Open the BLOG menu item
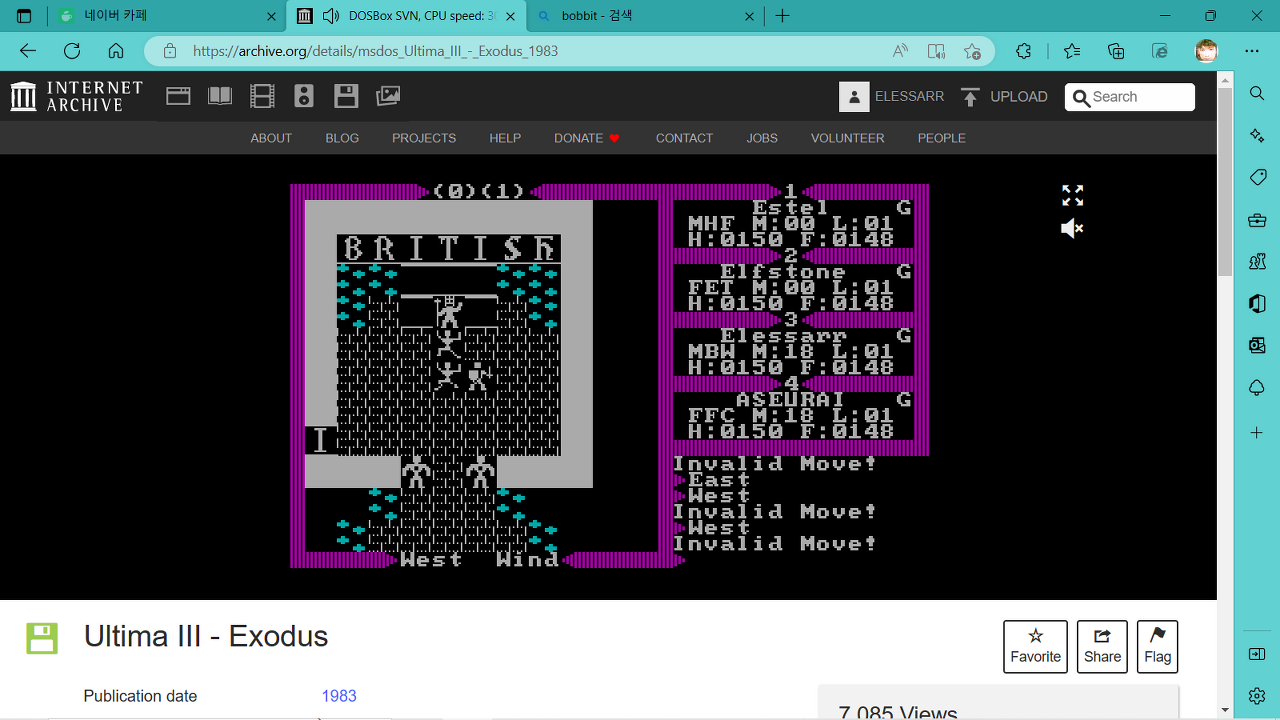 point(342,138)
